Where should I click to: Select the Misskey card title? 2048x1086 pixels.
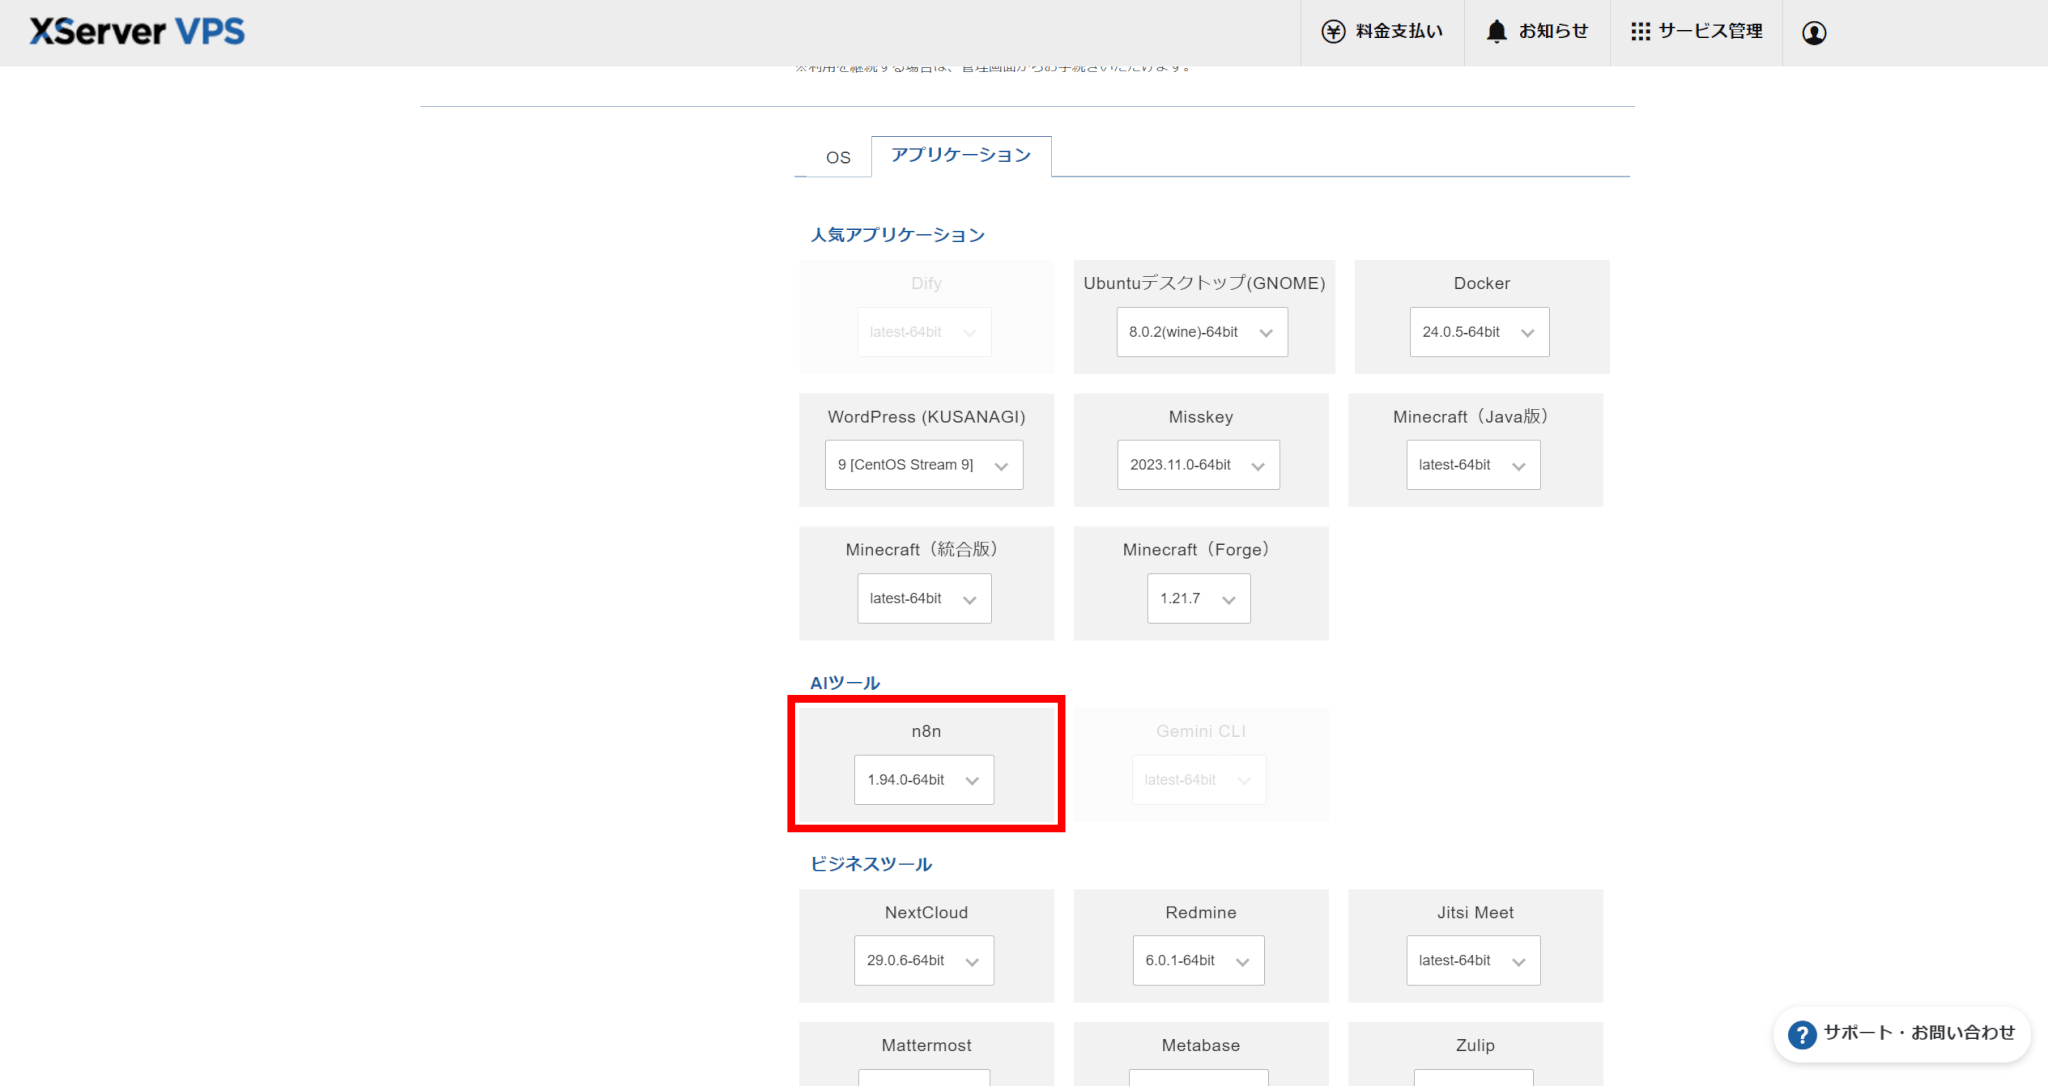click(1201, 417)
